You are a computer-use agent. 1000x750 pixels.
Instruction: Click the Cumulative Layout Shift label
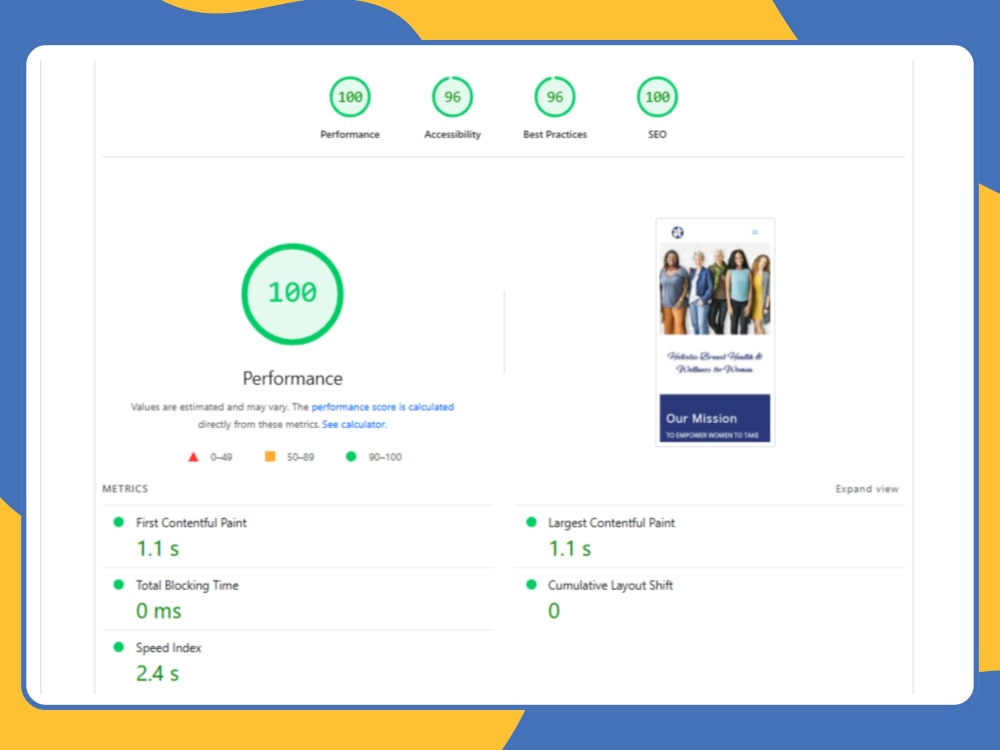pyautogui.click(x=610, y=585)
